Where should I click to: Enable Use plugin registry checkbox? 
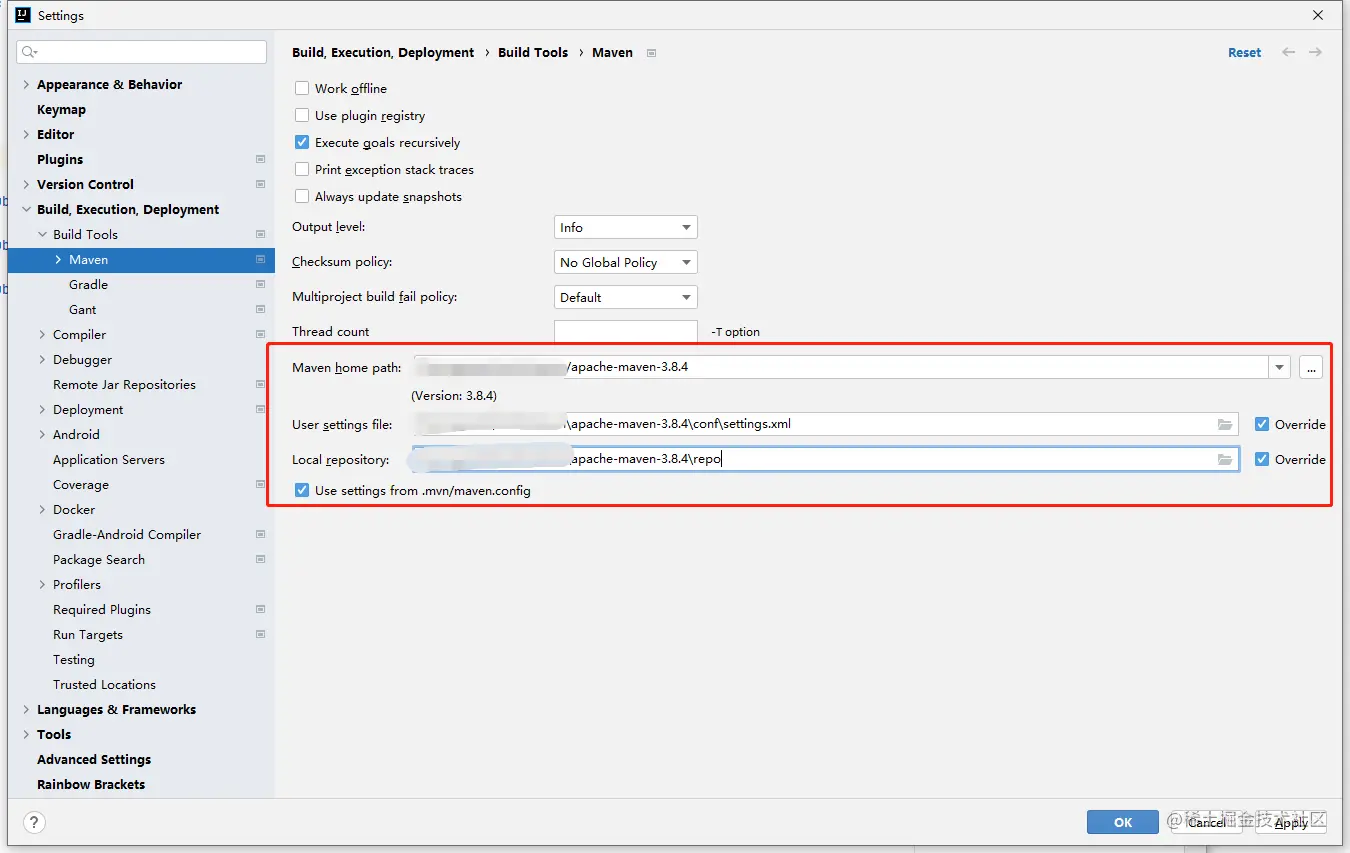point(302,115)
